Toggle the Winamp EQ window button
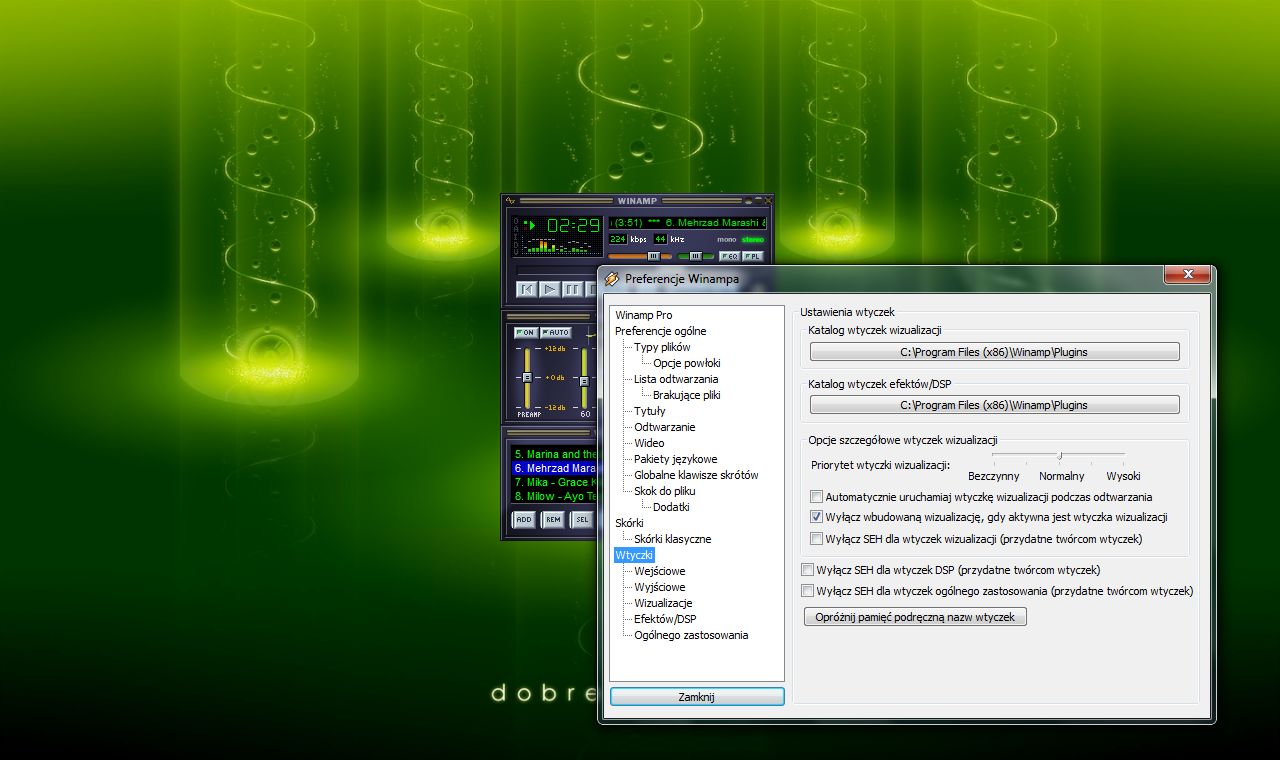Viewport: 1280px width, 760px height. coord(730,256)
